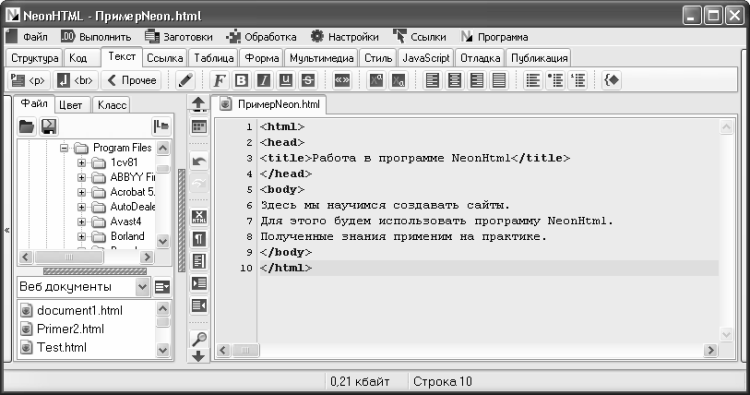Screen dimensions: 750x395
Task: Open the Прочее tags button
Action: point(132,80)
